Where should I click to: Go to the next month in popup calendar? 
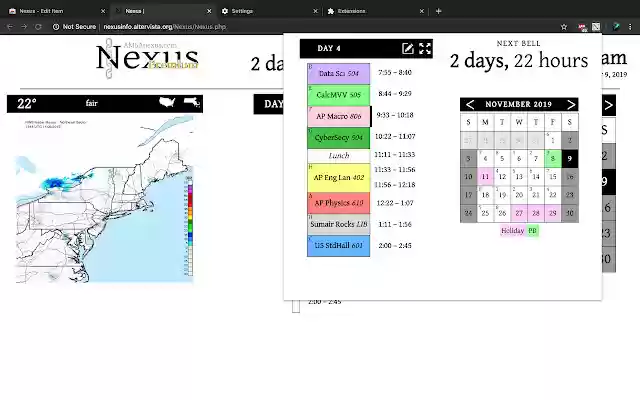pos(571,104)
